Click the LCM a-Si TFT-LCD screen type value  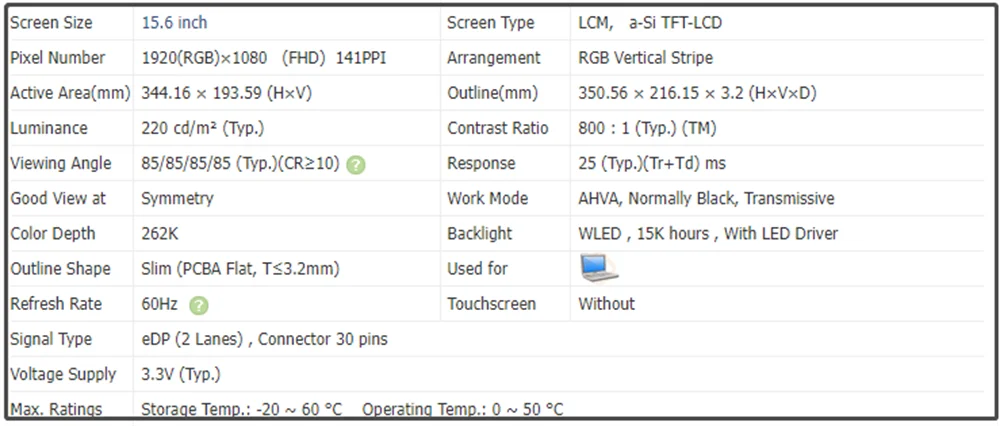650,23
